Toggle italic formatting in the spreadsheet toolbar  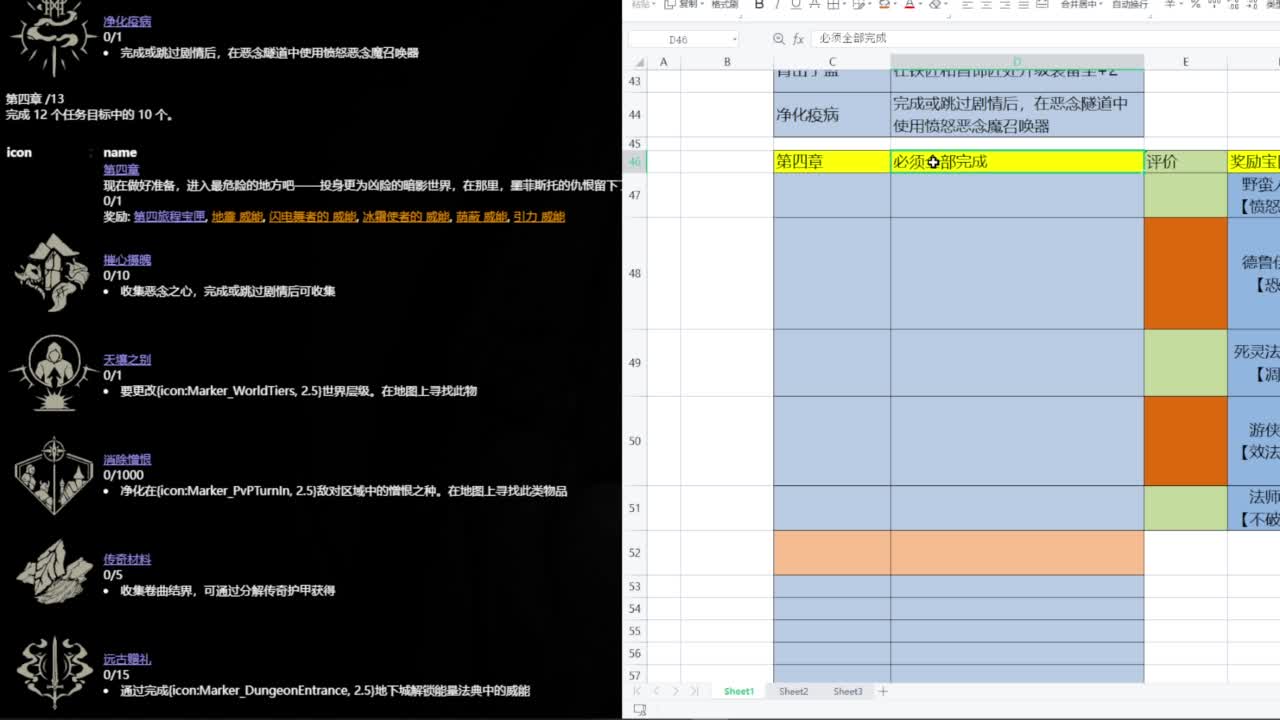(x=777, y=4)
